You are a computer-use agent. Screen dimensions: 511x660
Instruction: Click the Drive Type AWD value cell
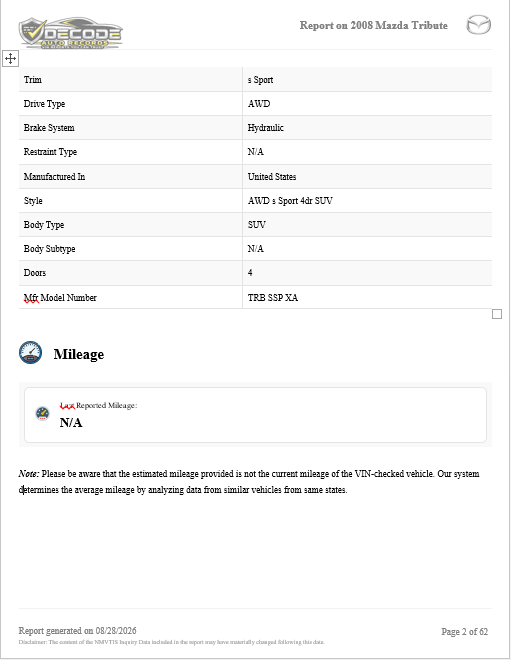pos(367,104)
